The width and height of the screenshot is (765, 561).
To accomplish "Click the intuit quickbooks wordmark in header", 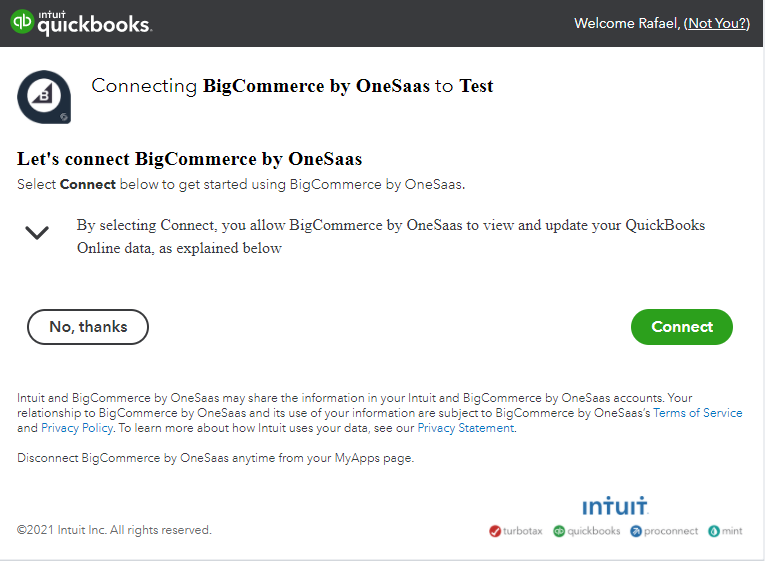I will [95, 23].
